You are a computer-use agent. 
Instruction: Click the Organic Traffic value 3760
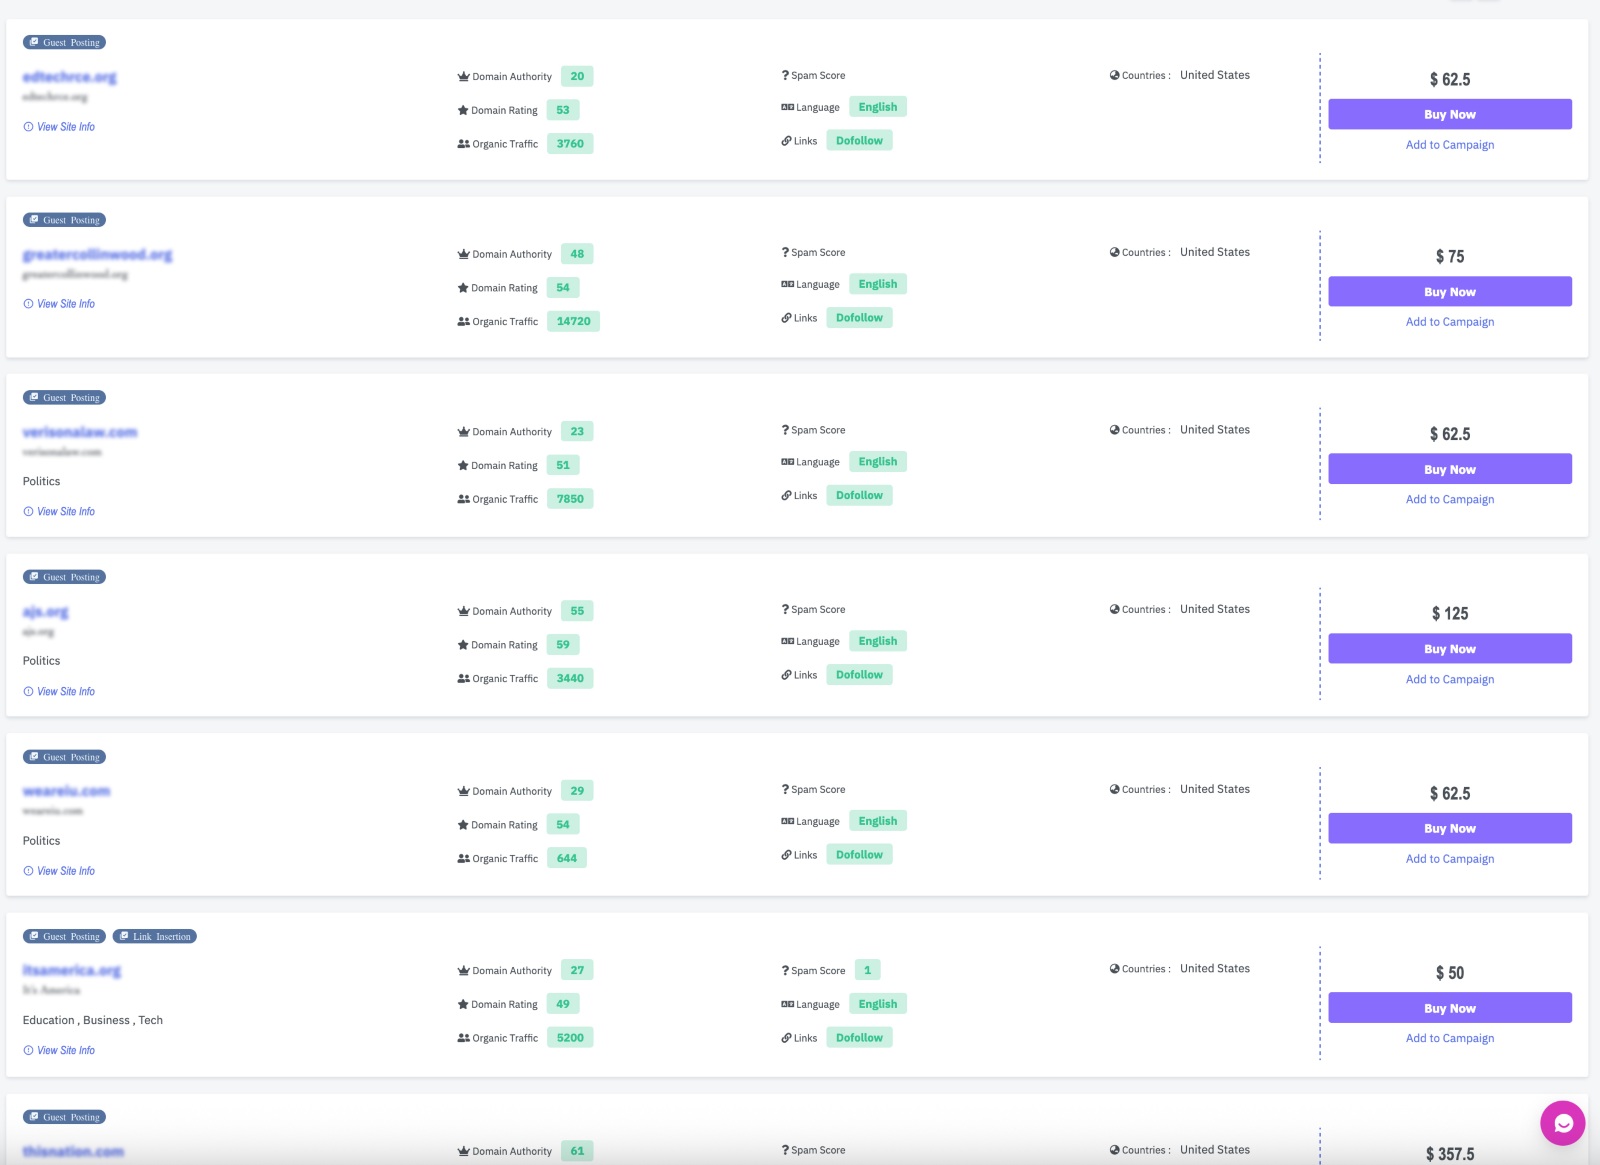click(x=570, y=144)
